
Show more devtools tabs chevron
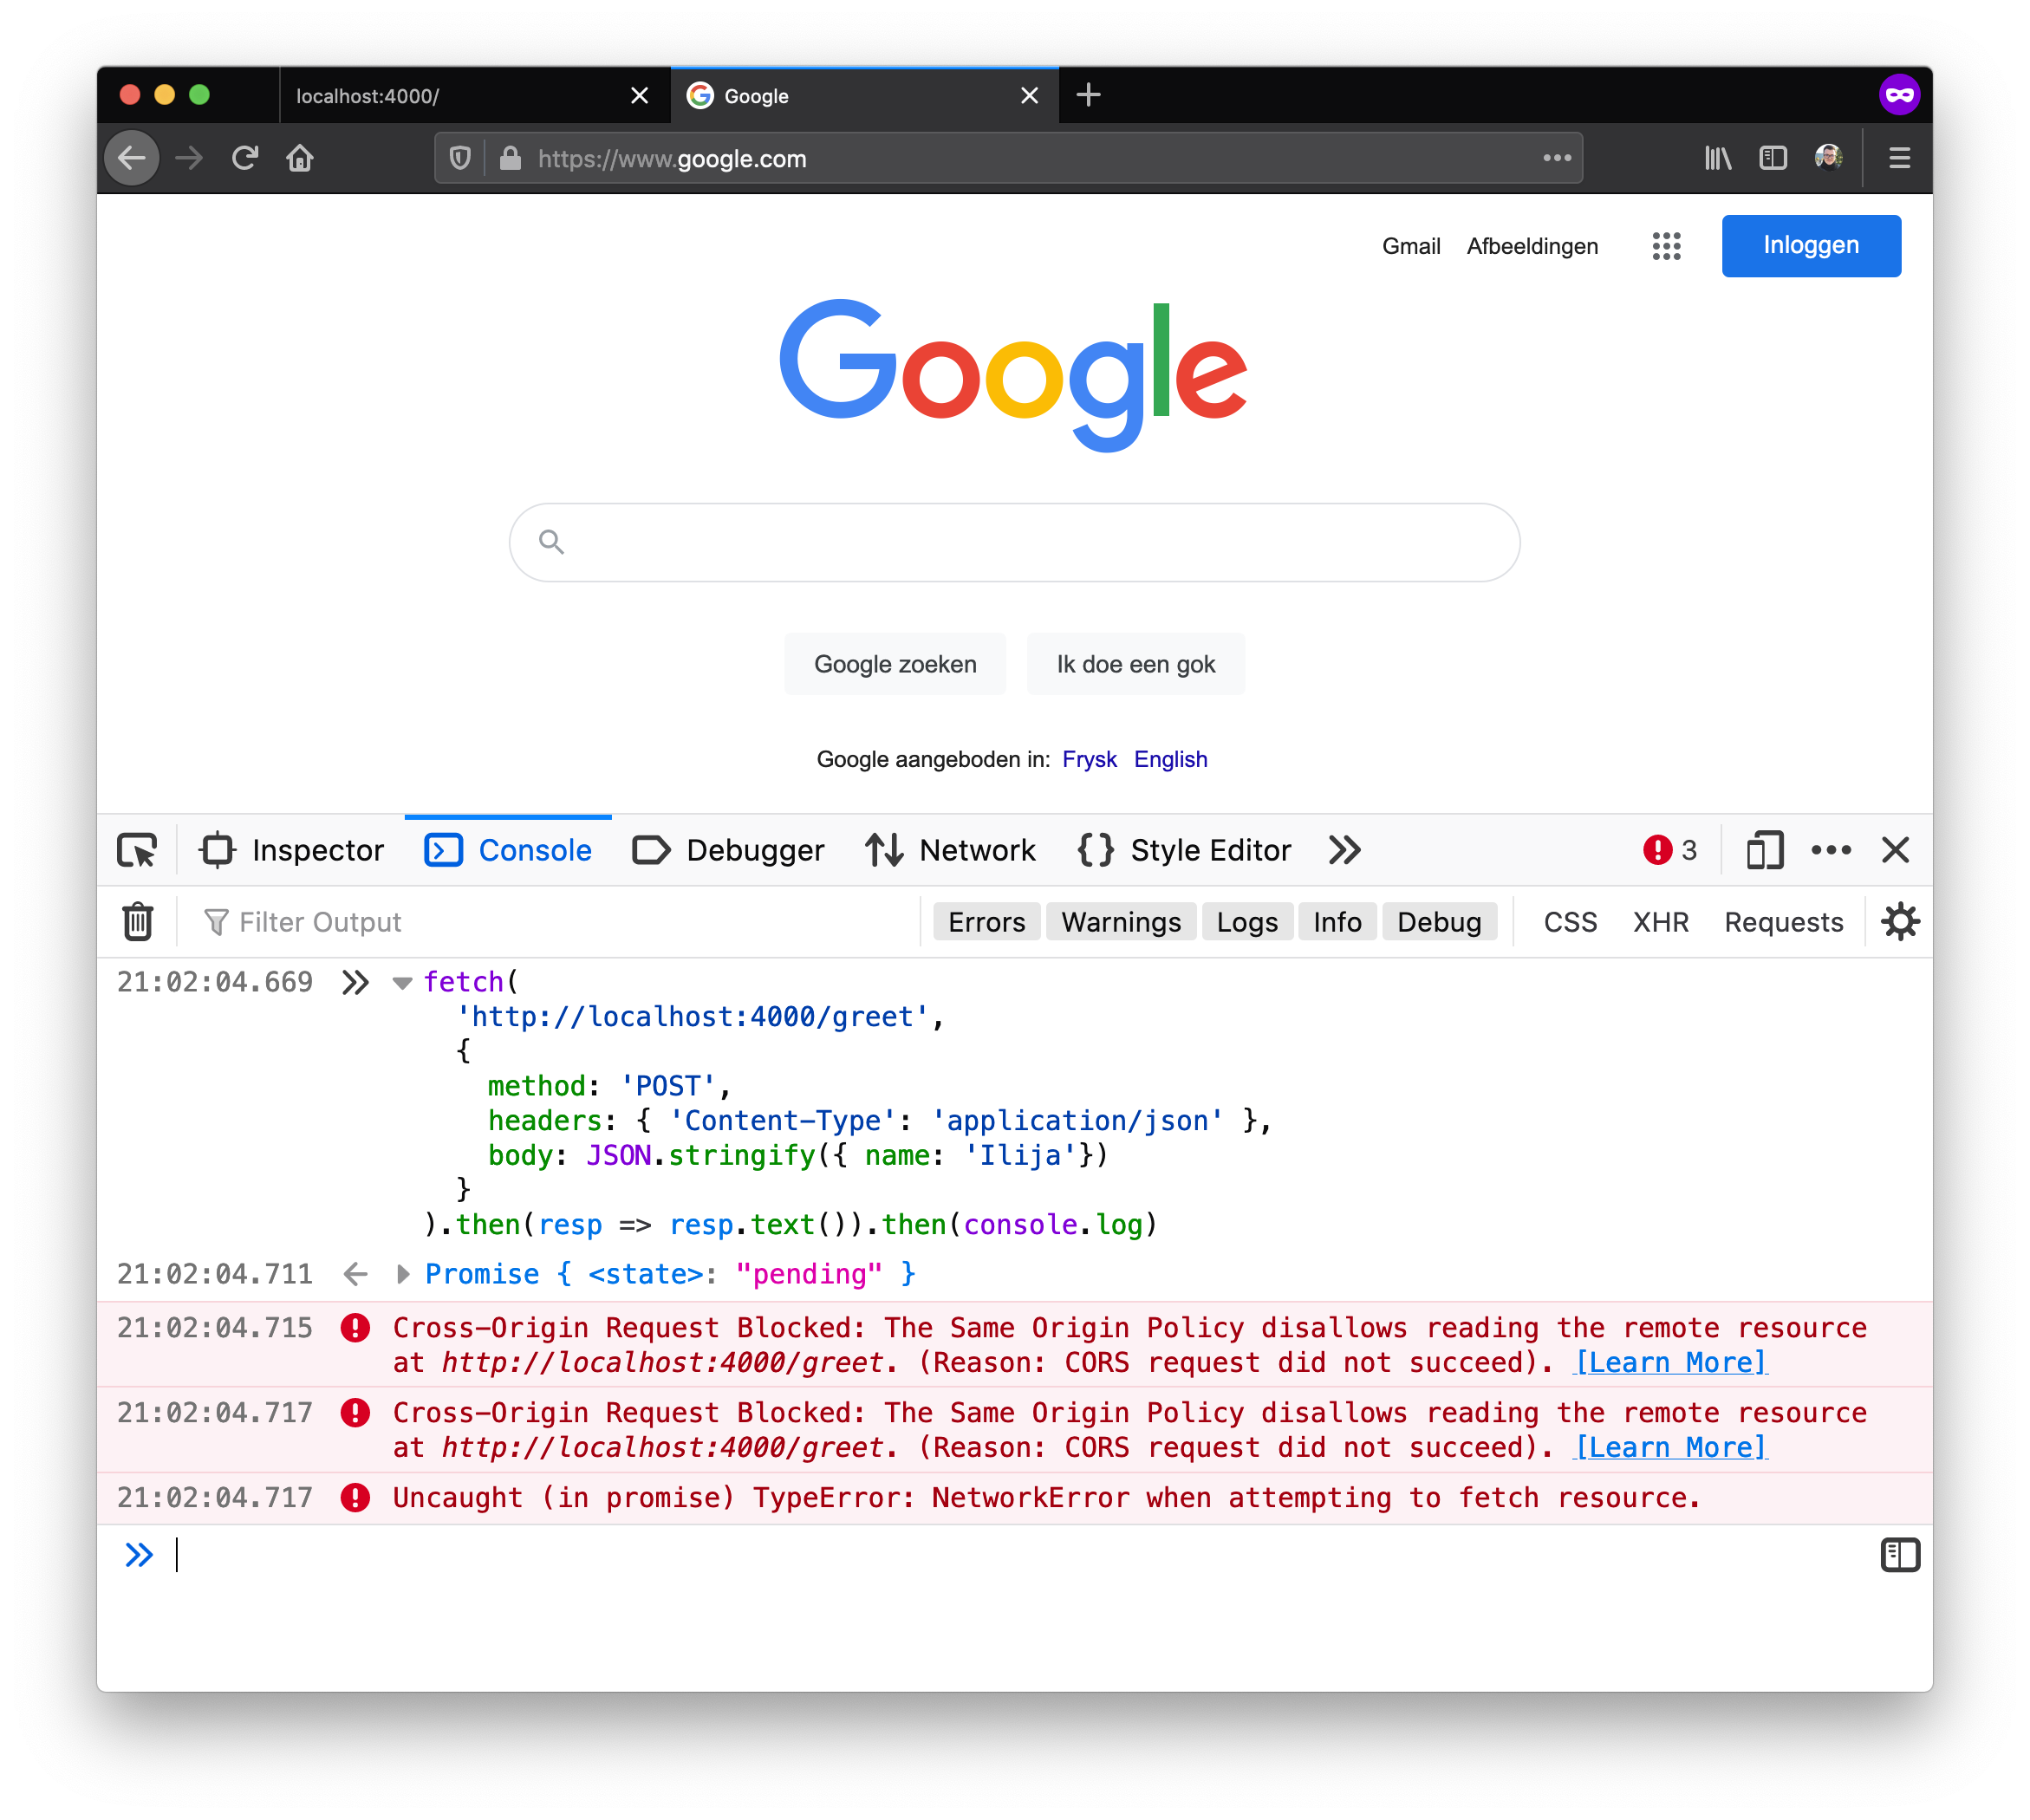(1344, 850)
